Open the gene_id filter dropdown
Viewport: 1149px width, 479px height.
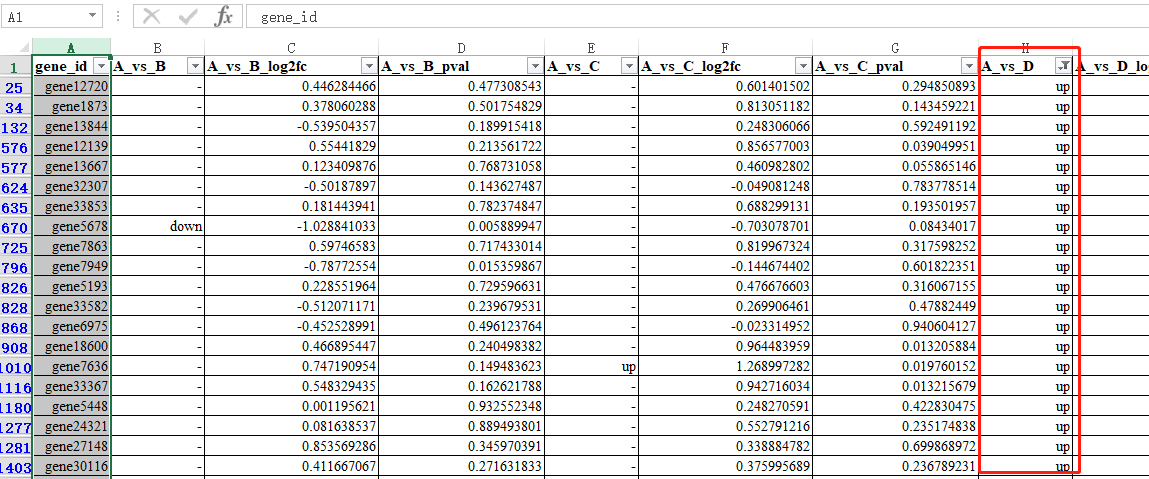[x=99, y=66]
